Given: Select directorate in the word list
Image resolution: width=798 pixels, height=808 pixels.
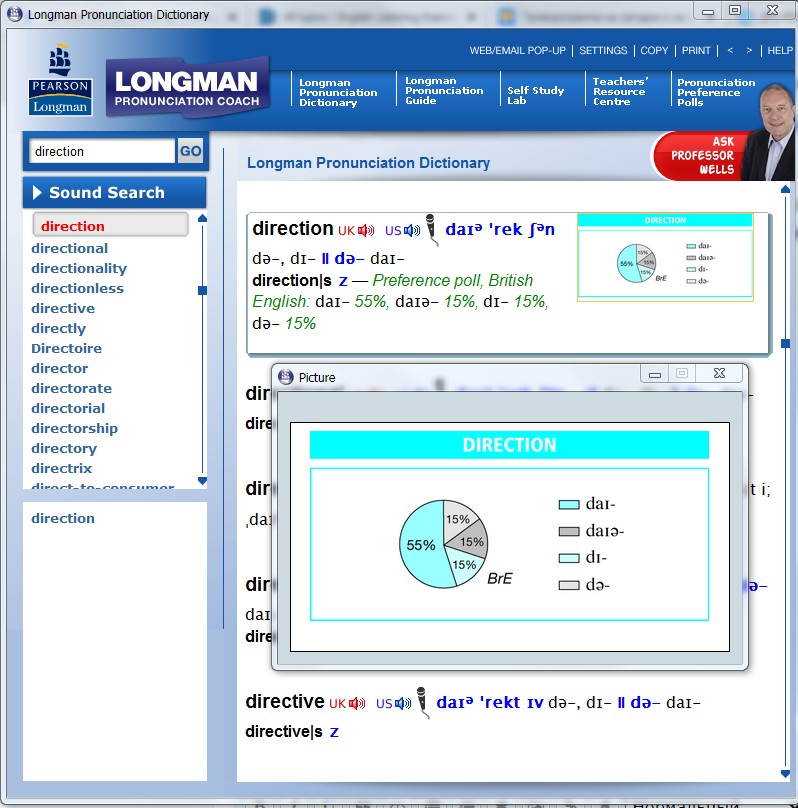Looking at the screenshot, I should tap(71, 388).
